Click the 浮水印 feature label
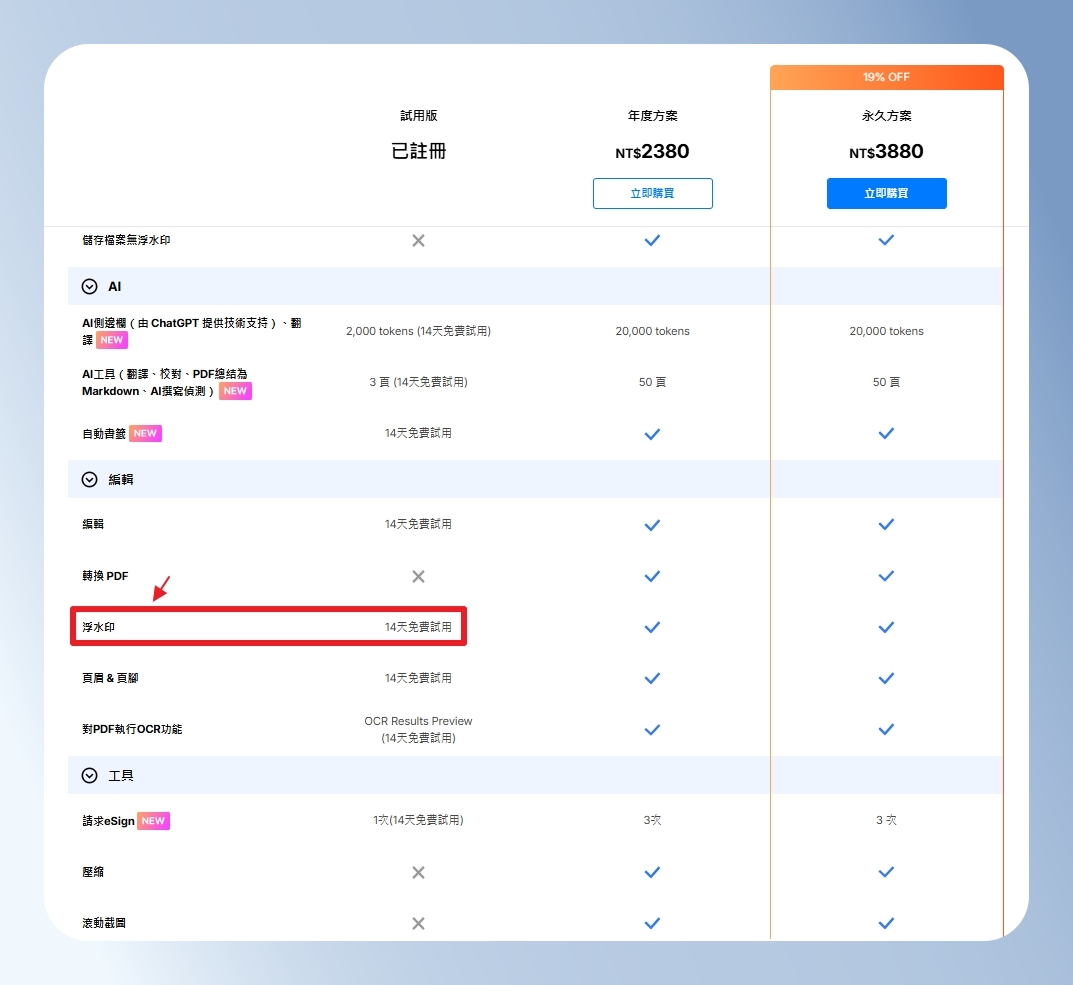Screen dimensions: 1073x985 tap(99, 627)
